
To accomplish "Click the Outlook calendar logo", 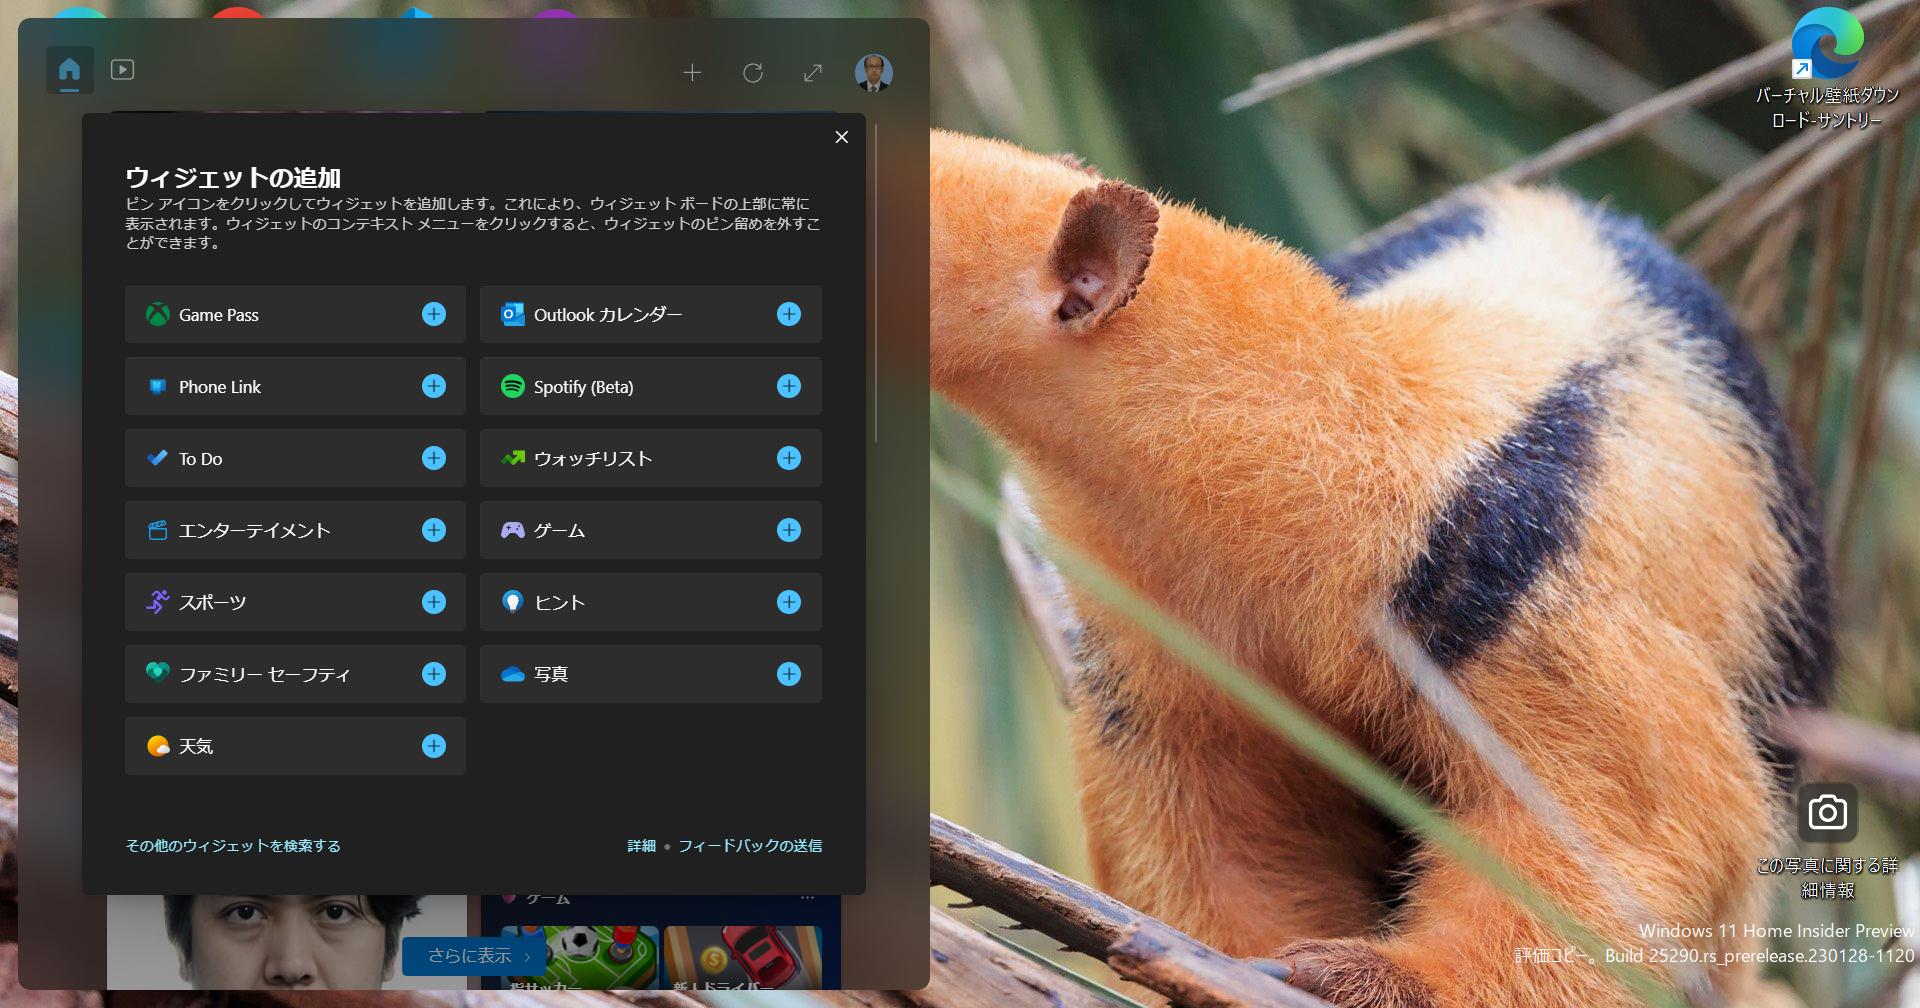I will 513,314.
